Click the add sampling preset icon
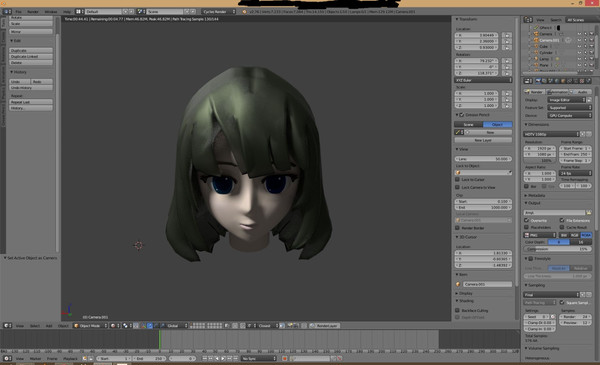 pyautogui.click(x=583, y=295)
